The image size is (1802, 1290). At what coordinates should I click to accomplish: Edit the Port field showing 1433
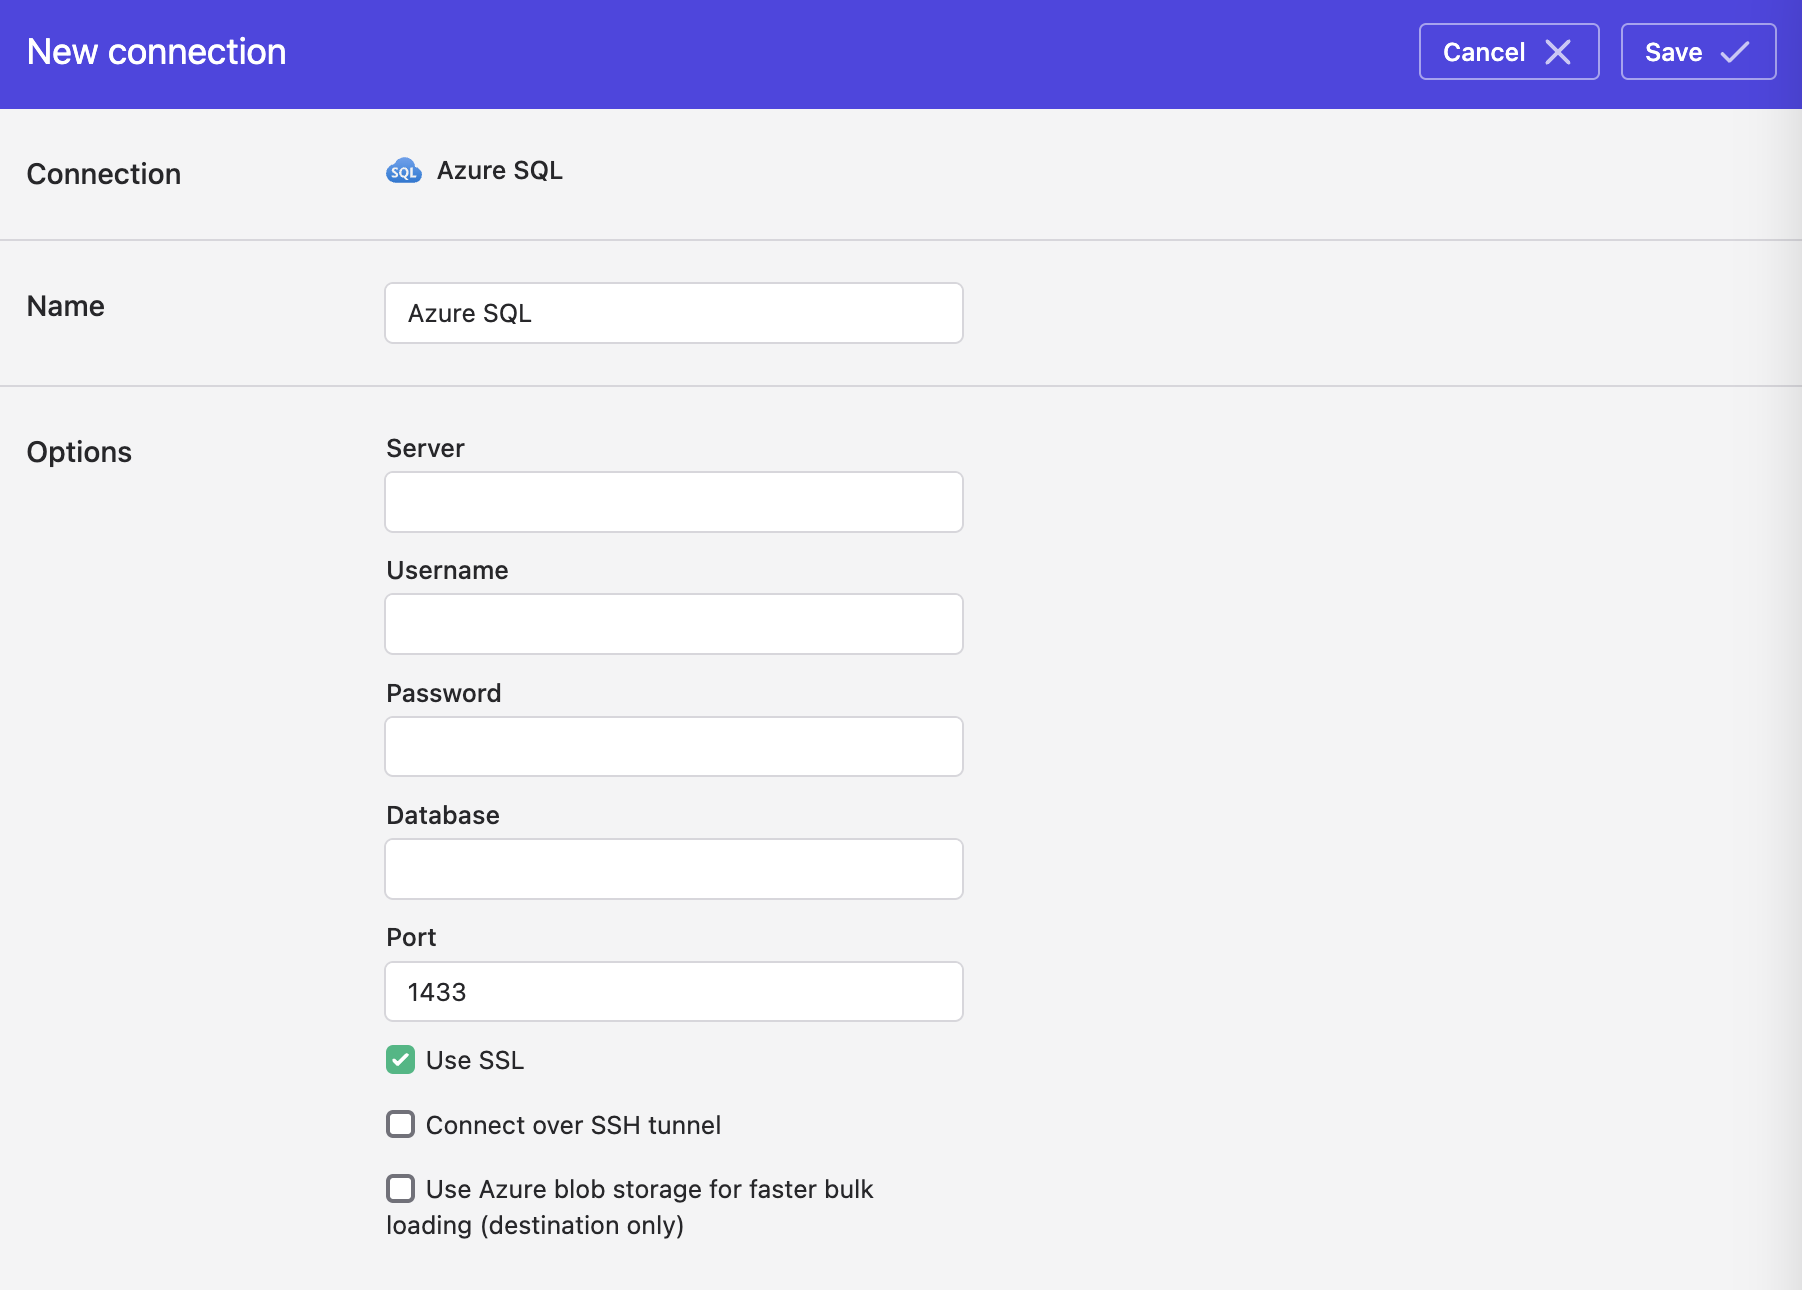[x=674, y=992]
